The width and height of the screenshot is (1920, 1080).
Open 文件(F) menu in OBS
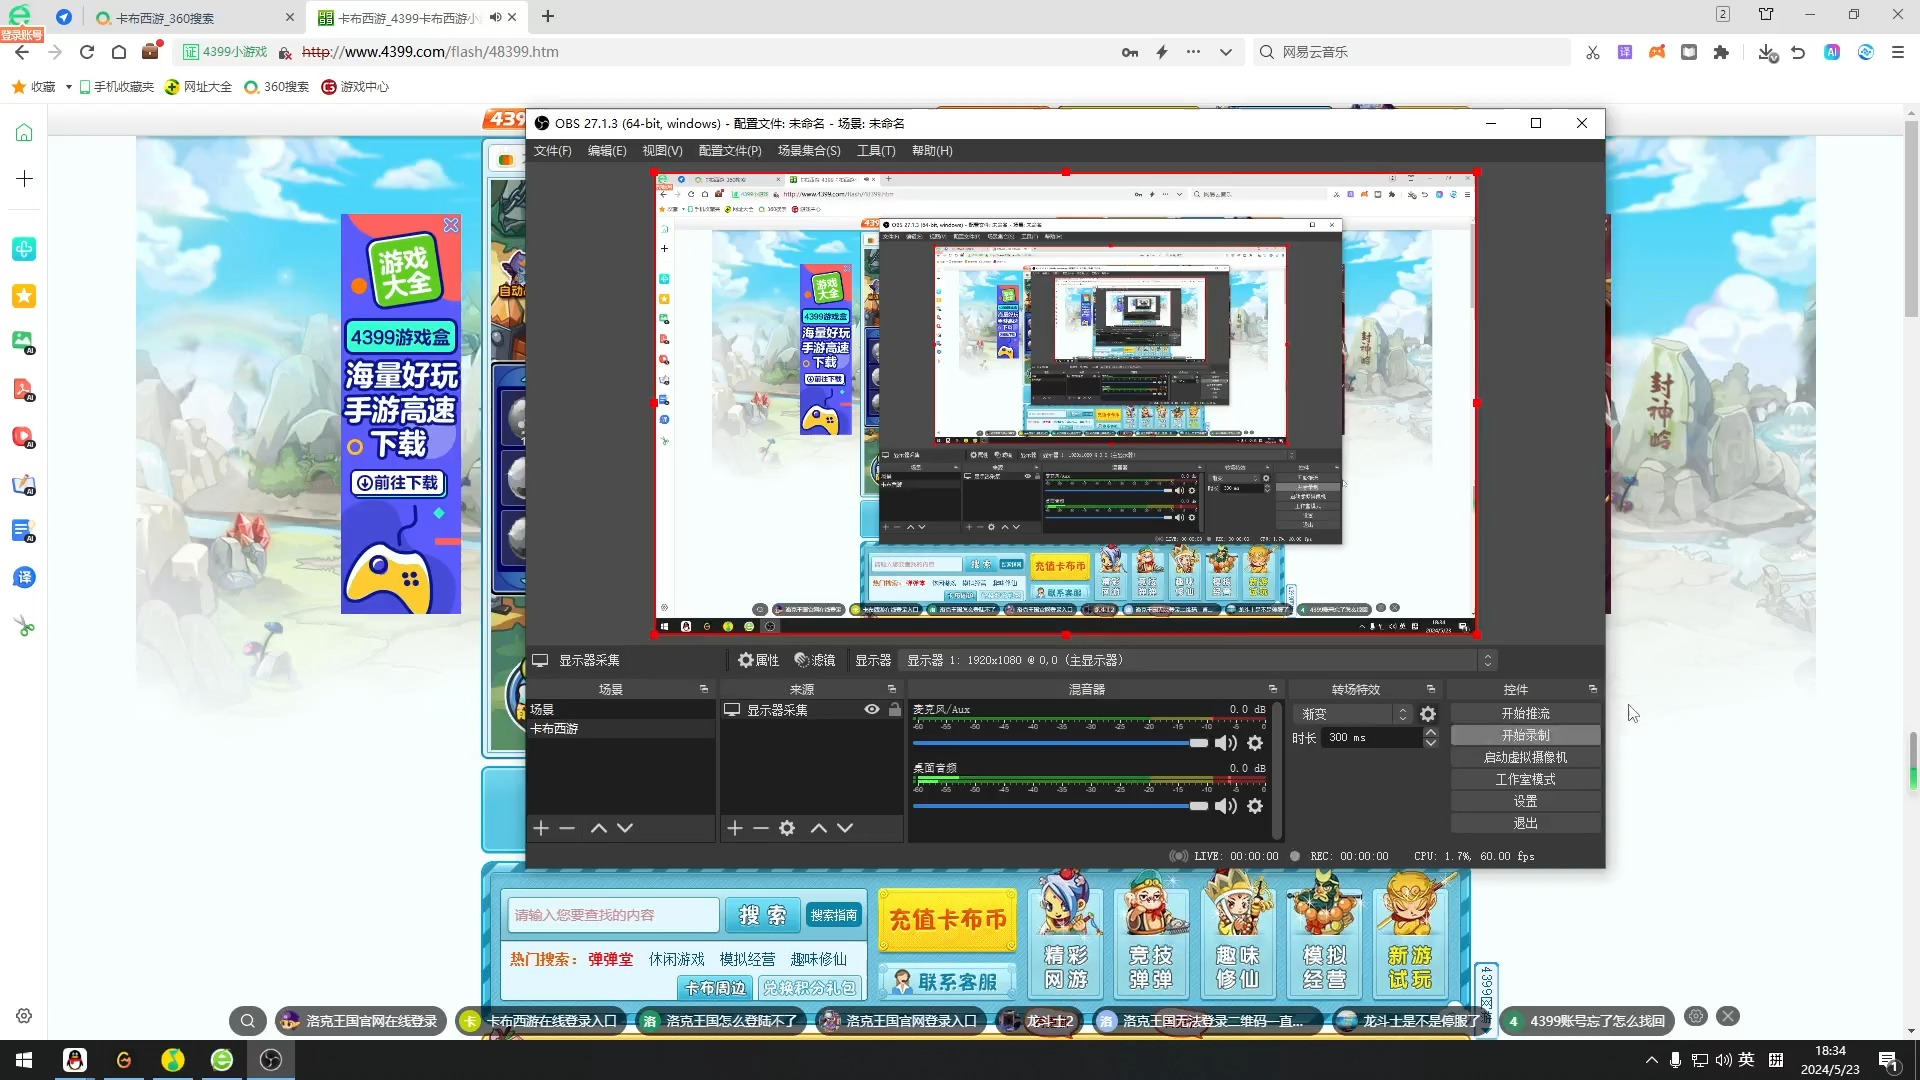pyautogui.click(x=552, y=151)
